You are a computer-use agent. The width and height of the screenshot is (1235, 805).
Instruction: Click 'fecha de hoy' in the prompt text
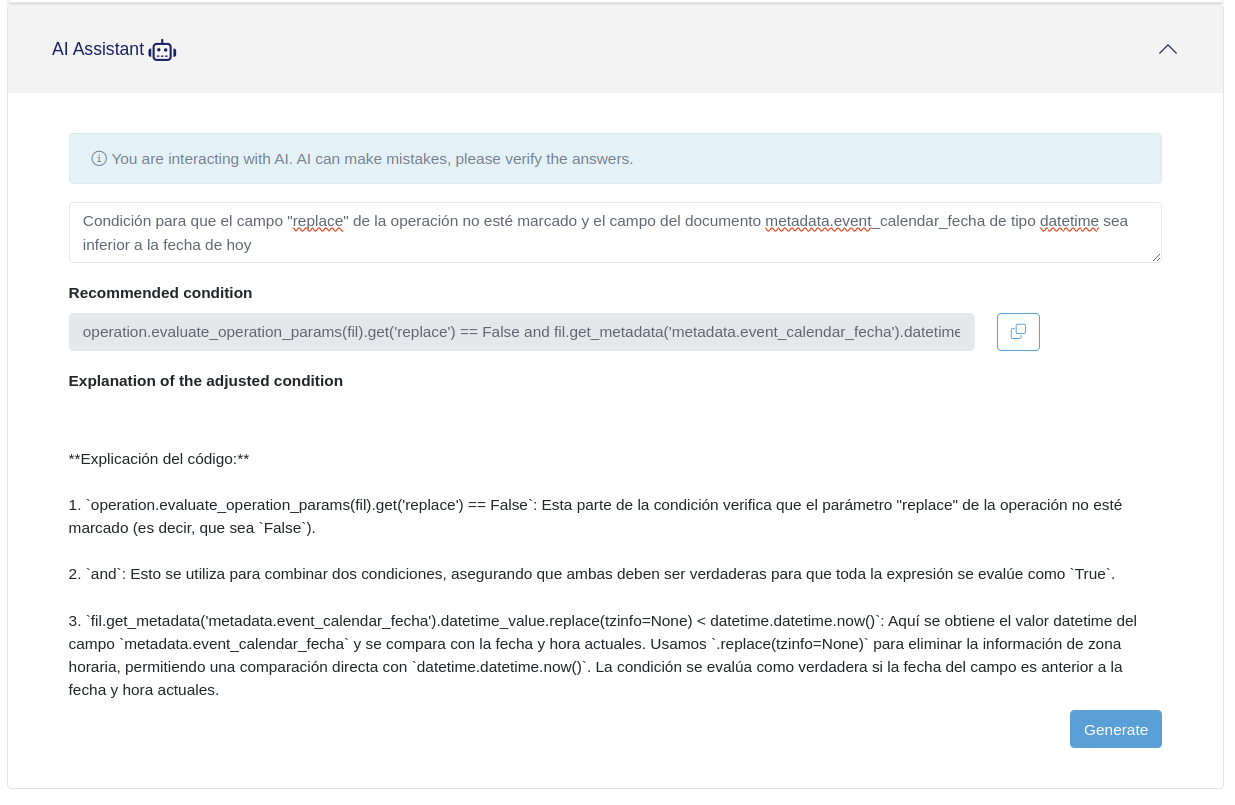pyautogui.click(x=208, y=245)
